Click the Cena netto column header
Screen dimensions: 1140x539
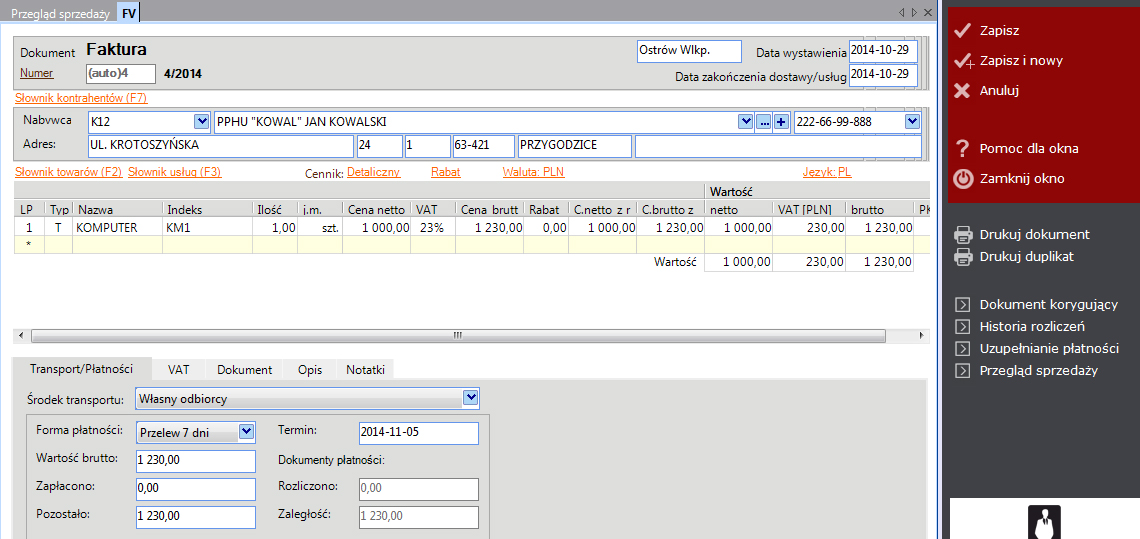(377, 209)
